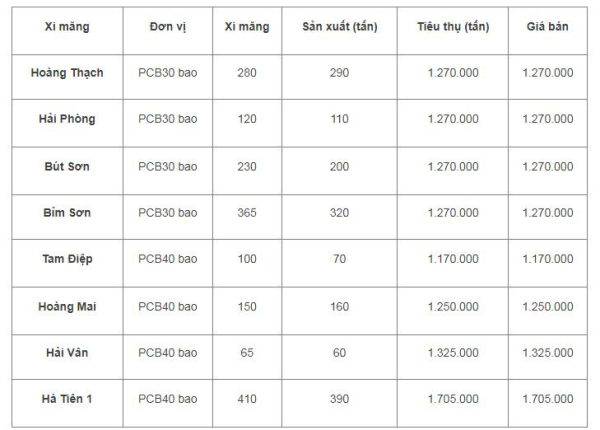
Task: Click the "Hoàng Thạch" row label
Action: pos(68,73)
